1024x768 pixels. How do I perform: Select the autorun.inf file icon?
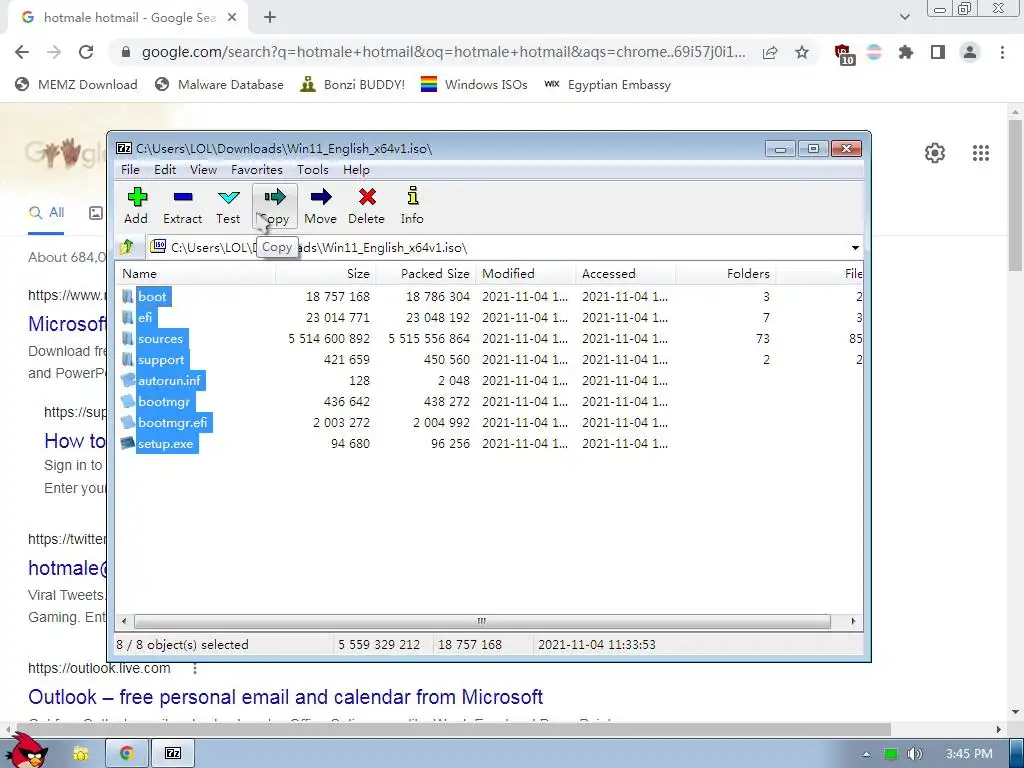(x=128, y=380)
